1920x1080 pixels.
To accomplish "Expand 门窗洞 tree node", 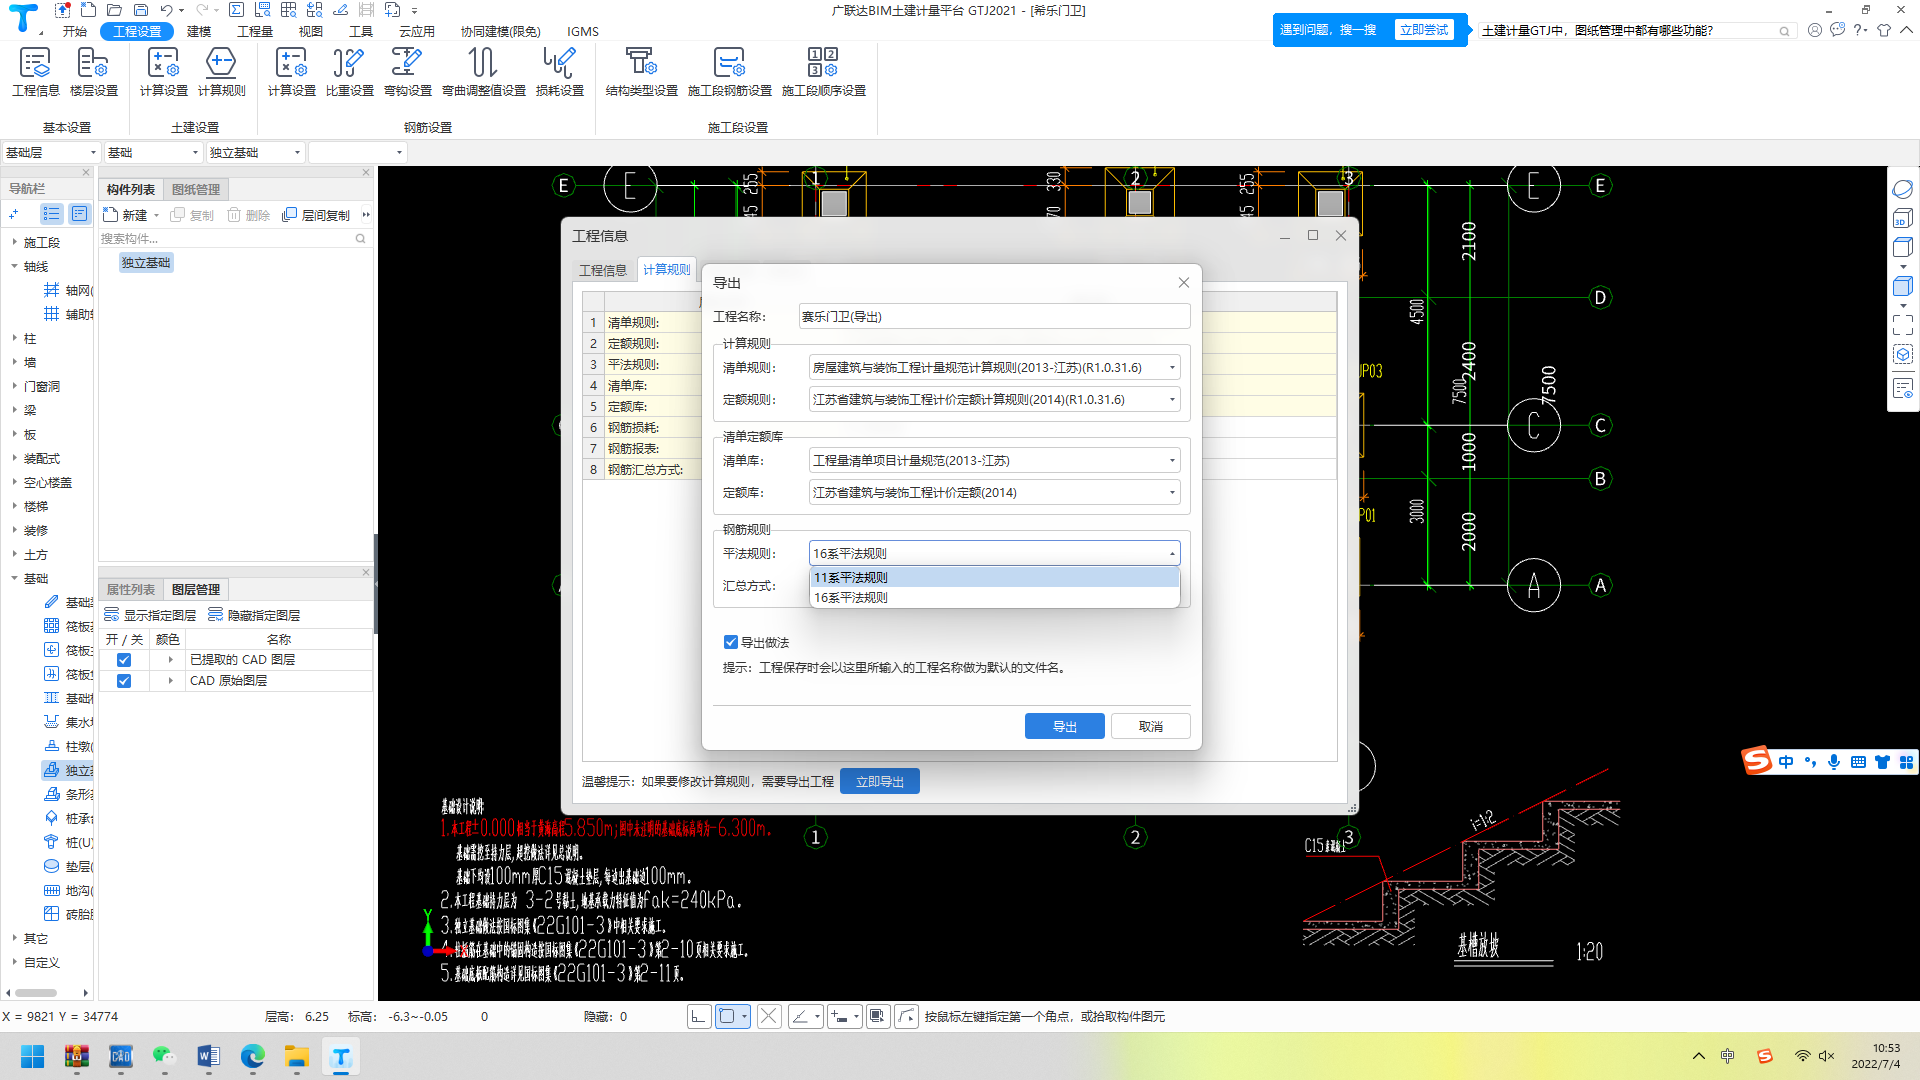I will click(x=15, y=386).
